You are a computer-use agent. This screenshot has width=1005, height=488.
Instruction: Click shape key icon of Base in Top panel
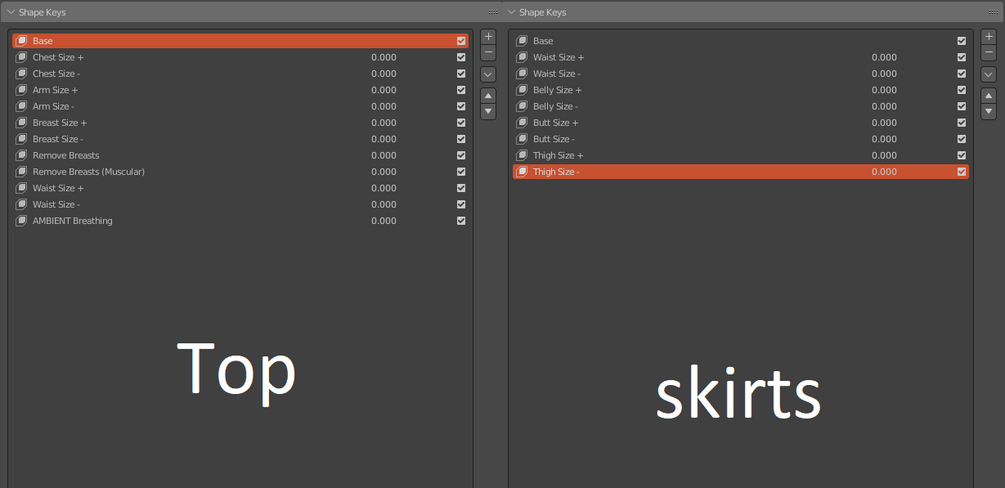21,41
